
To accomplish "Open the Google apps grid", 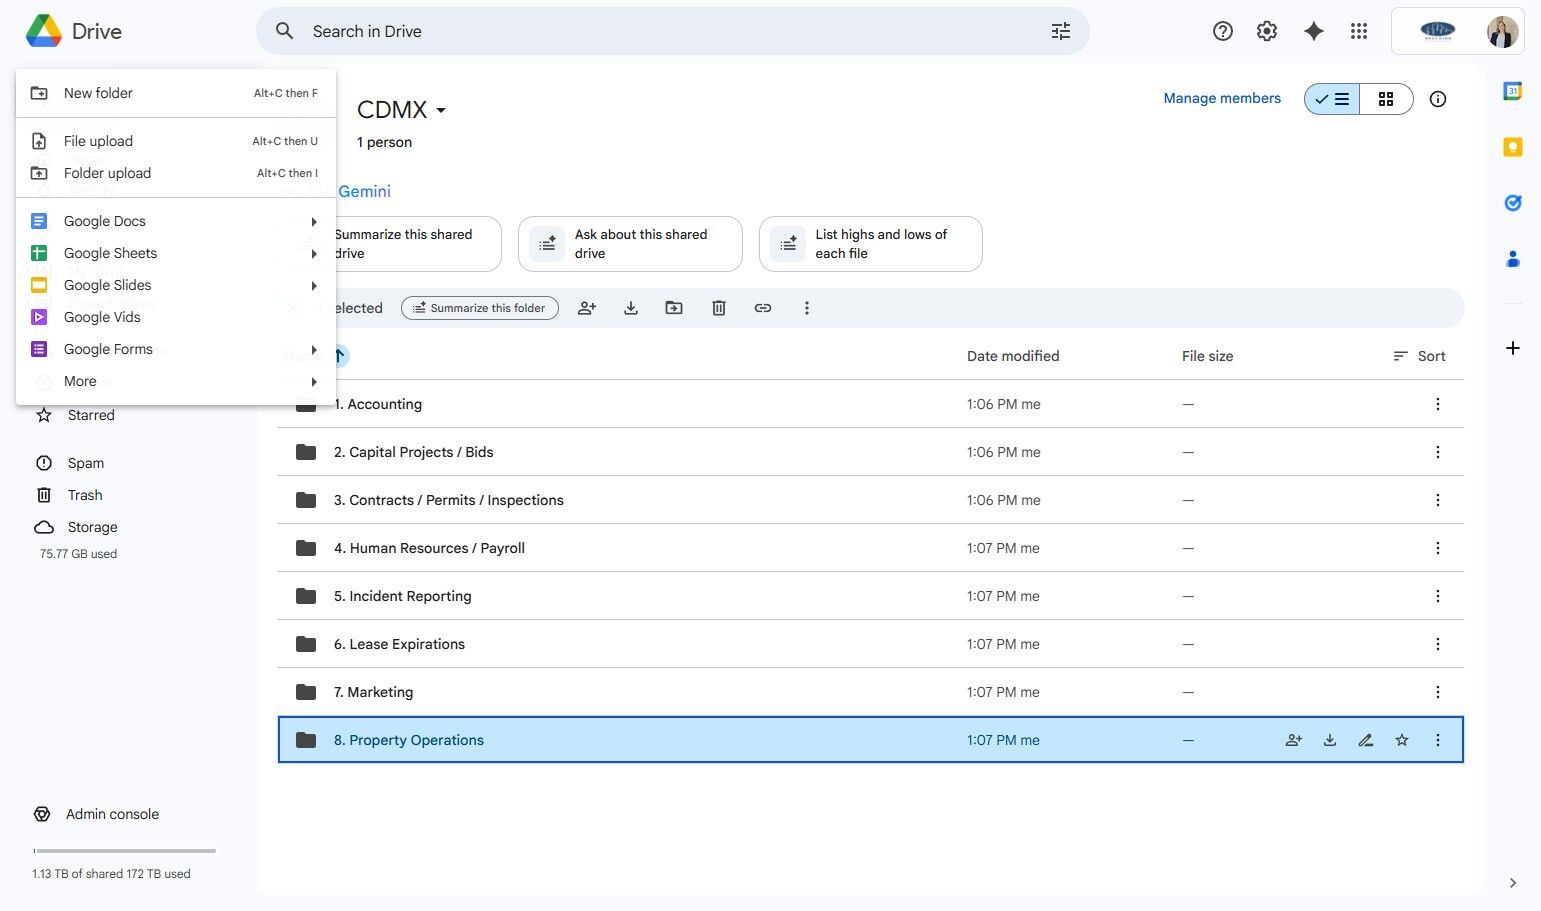I will coord(1359,31).
